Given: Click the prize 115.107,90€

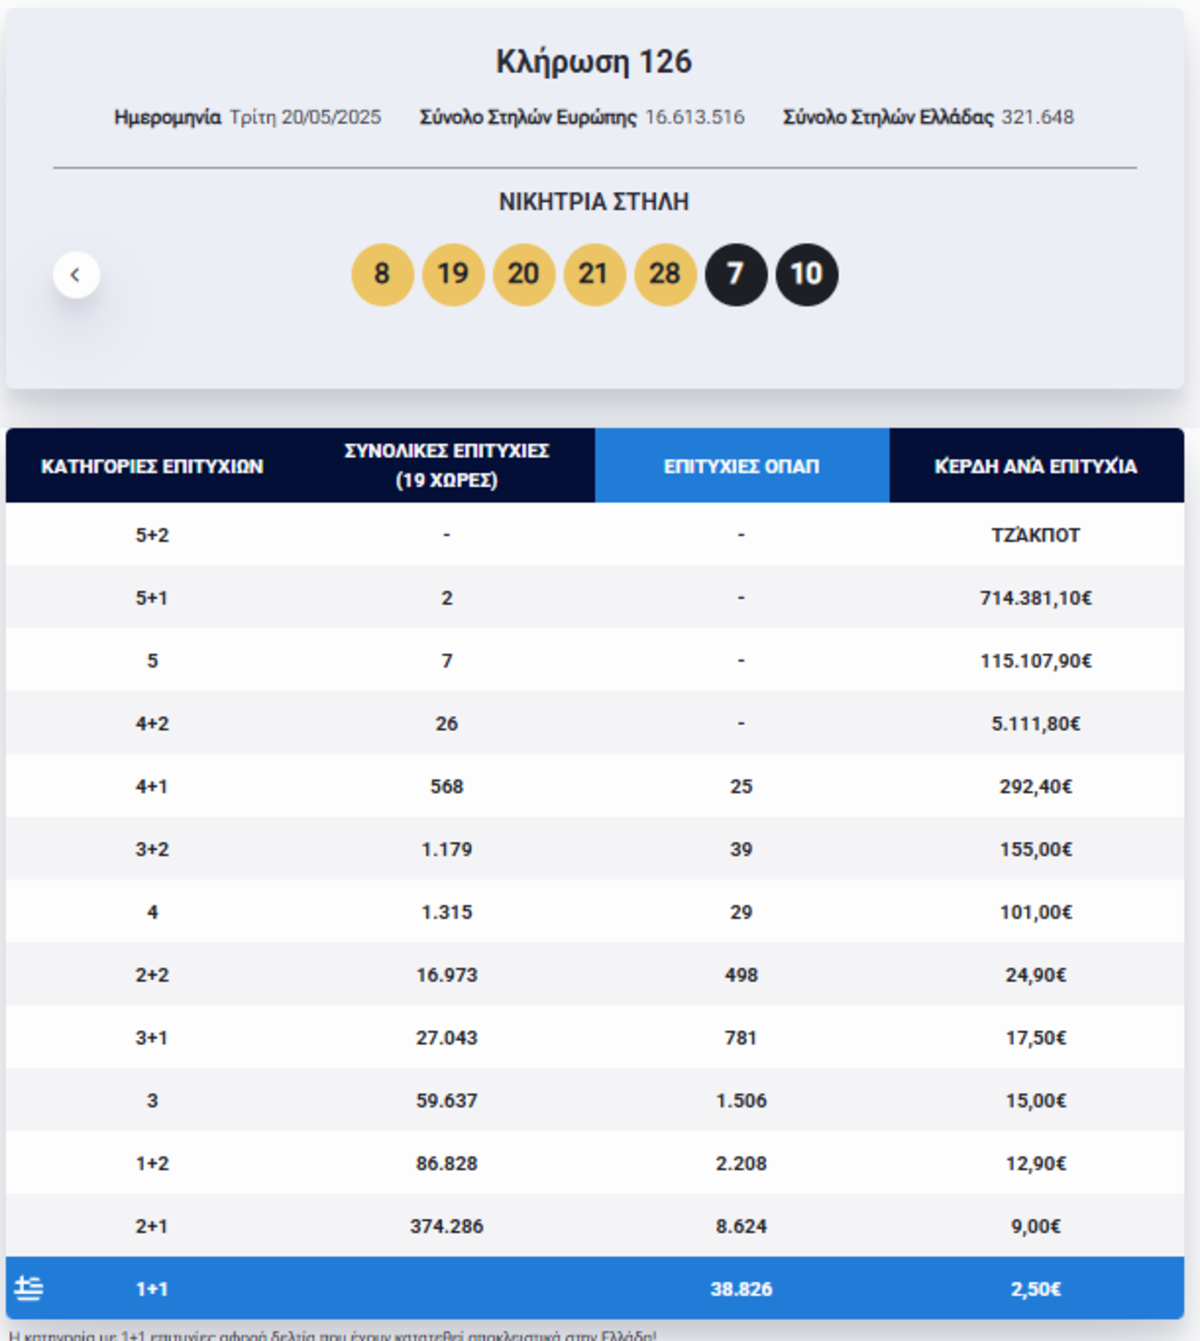Looking at the screenshot, I should tap(1036, 661).
